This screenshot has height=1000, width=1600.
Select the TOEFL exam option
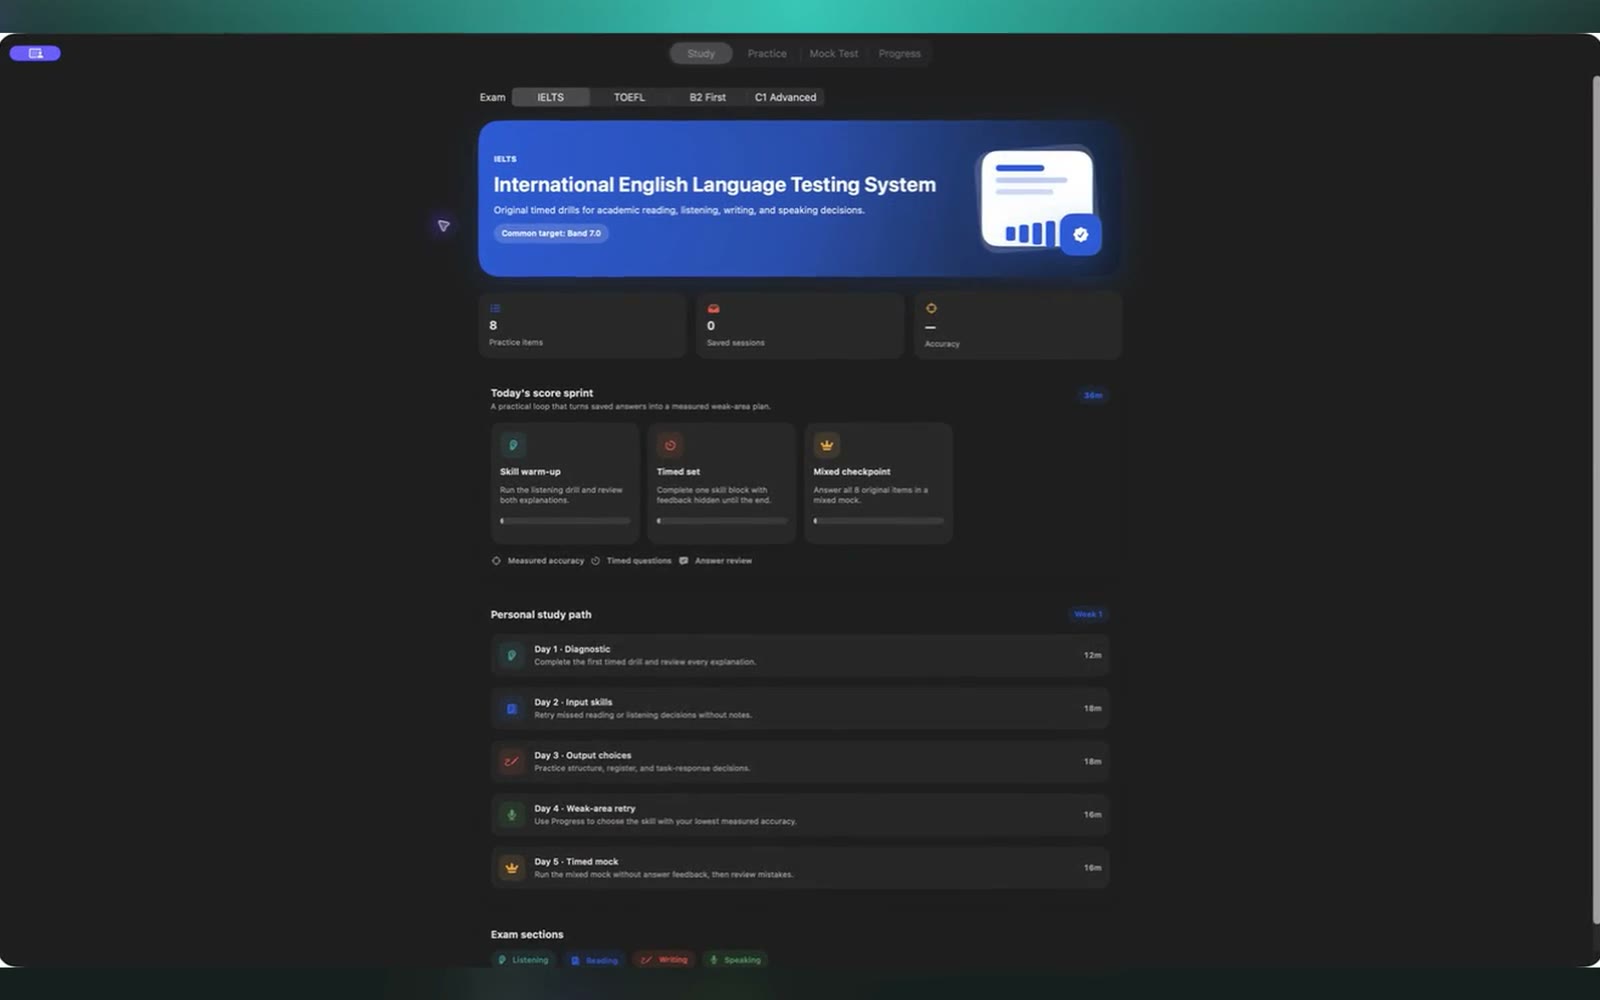point(629,97)
